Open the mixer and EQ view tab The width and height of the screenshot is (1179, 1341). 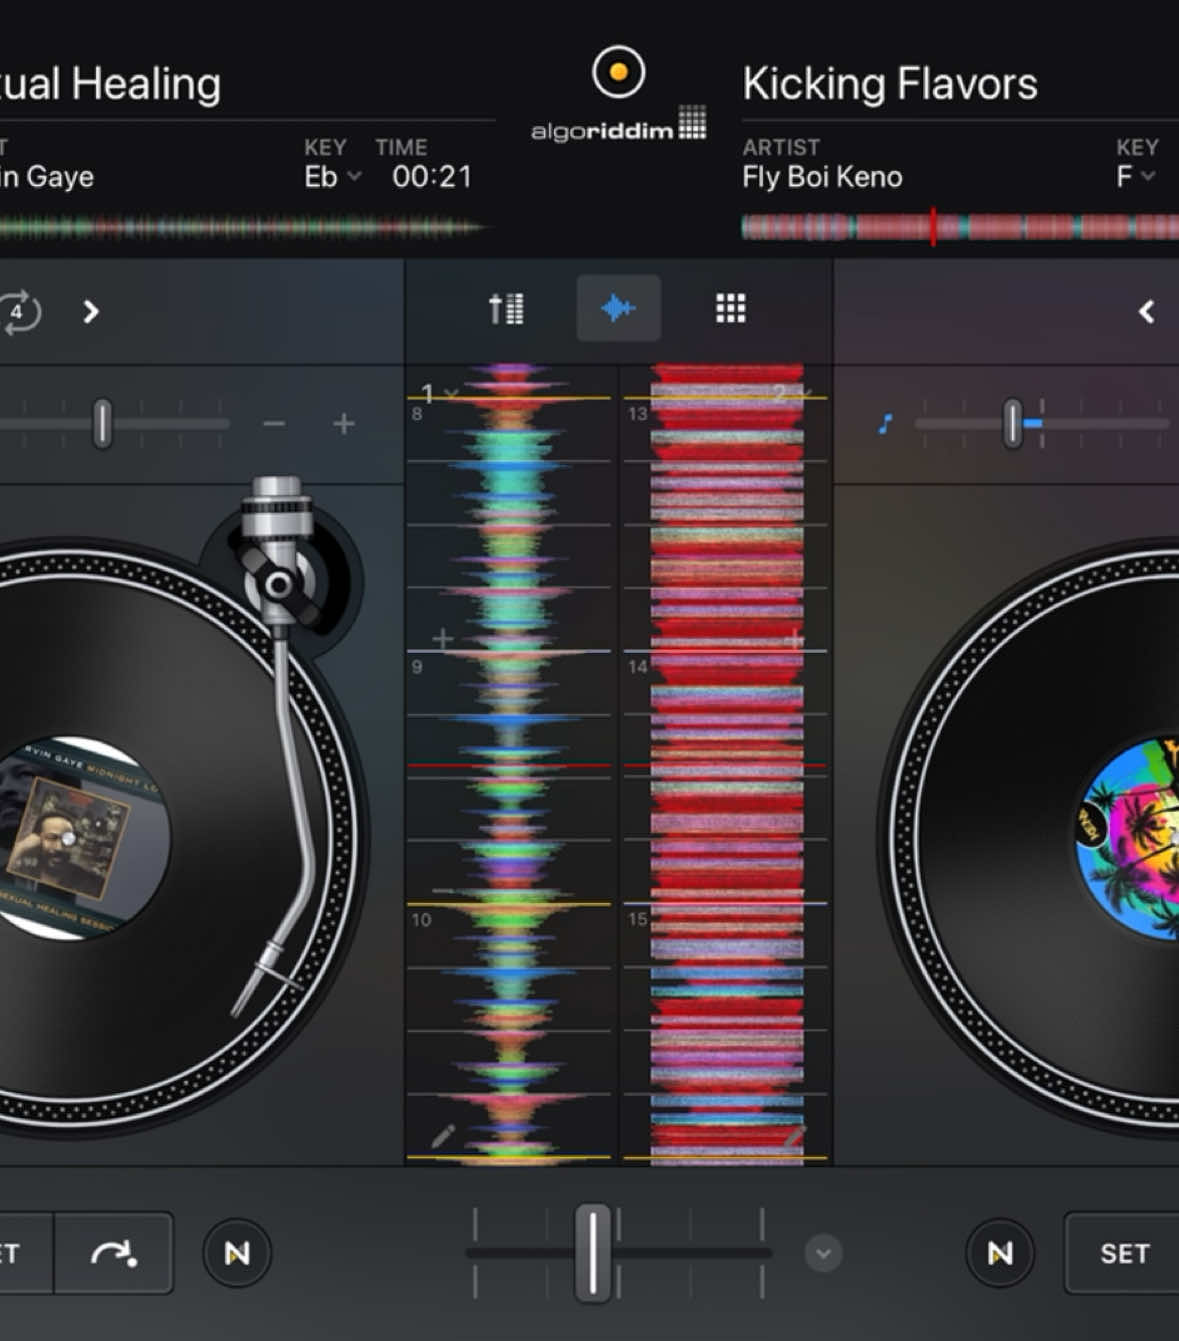pyautogui.click(x=506, y=308)
